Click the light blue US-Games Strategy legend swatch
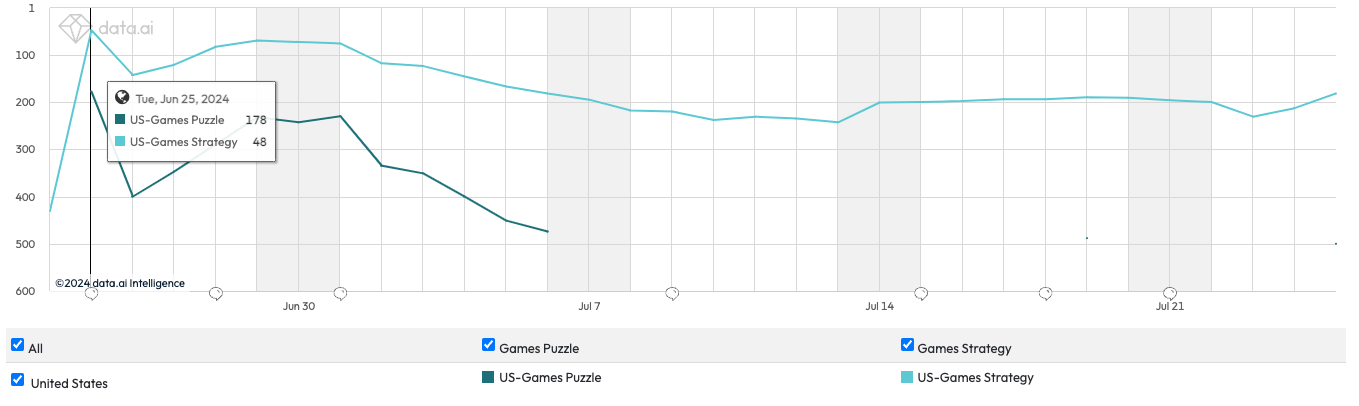 (908, 377)
